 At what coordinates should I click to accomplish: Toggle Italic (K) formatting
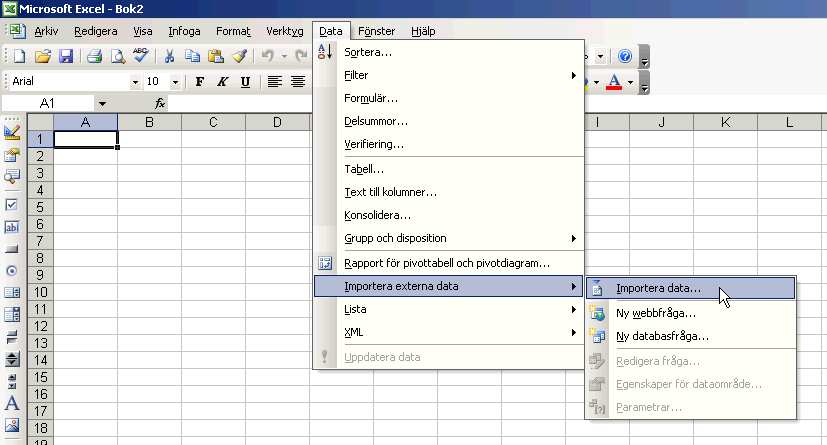(223, 82)
